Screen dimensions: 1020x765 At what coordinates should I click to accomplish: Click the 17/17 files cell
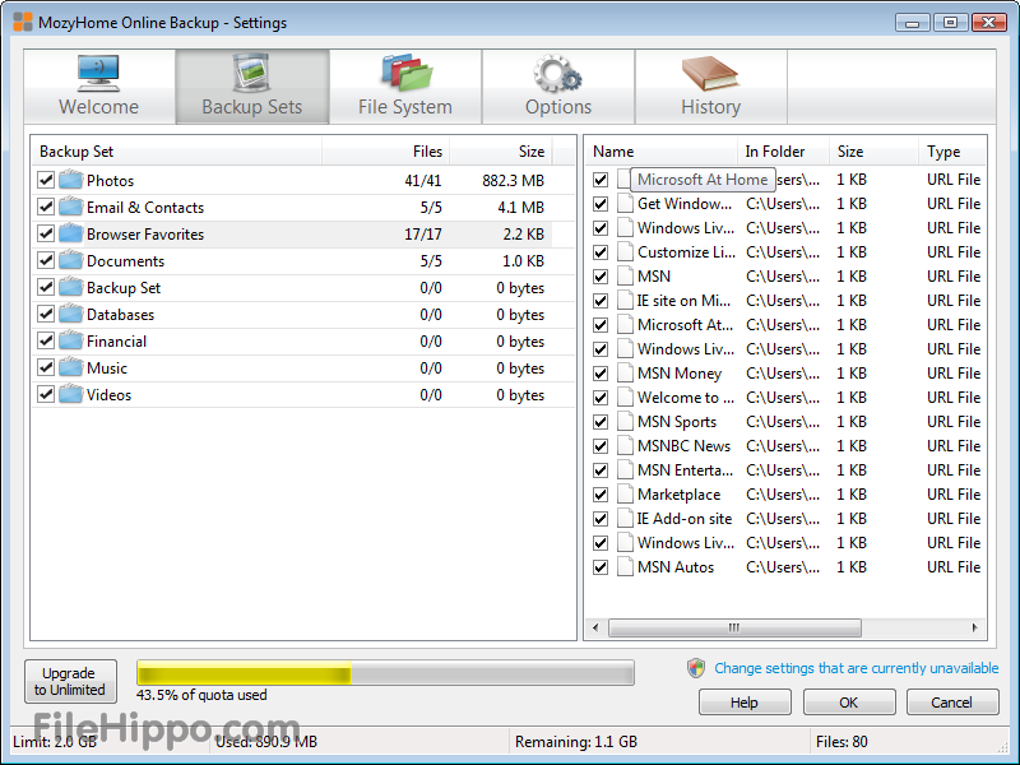click(423, 234)
